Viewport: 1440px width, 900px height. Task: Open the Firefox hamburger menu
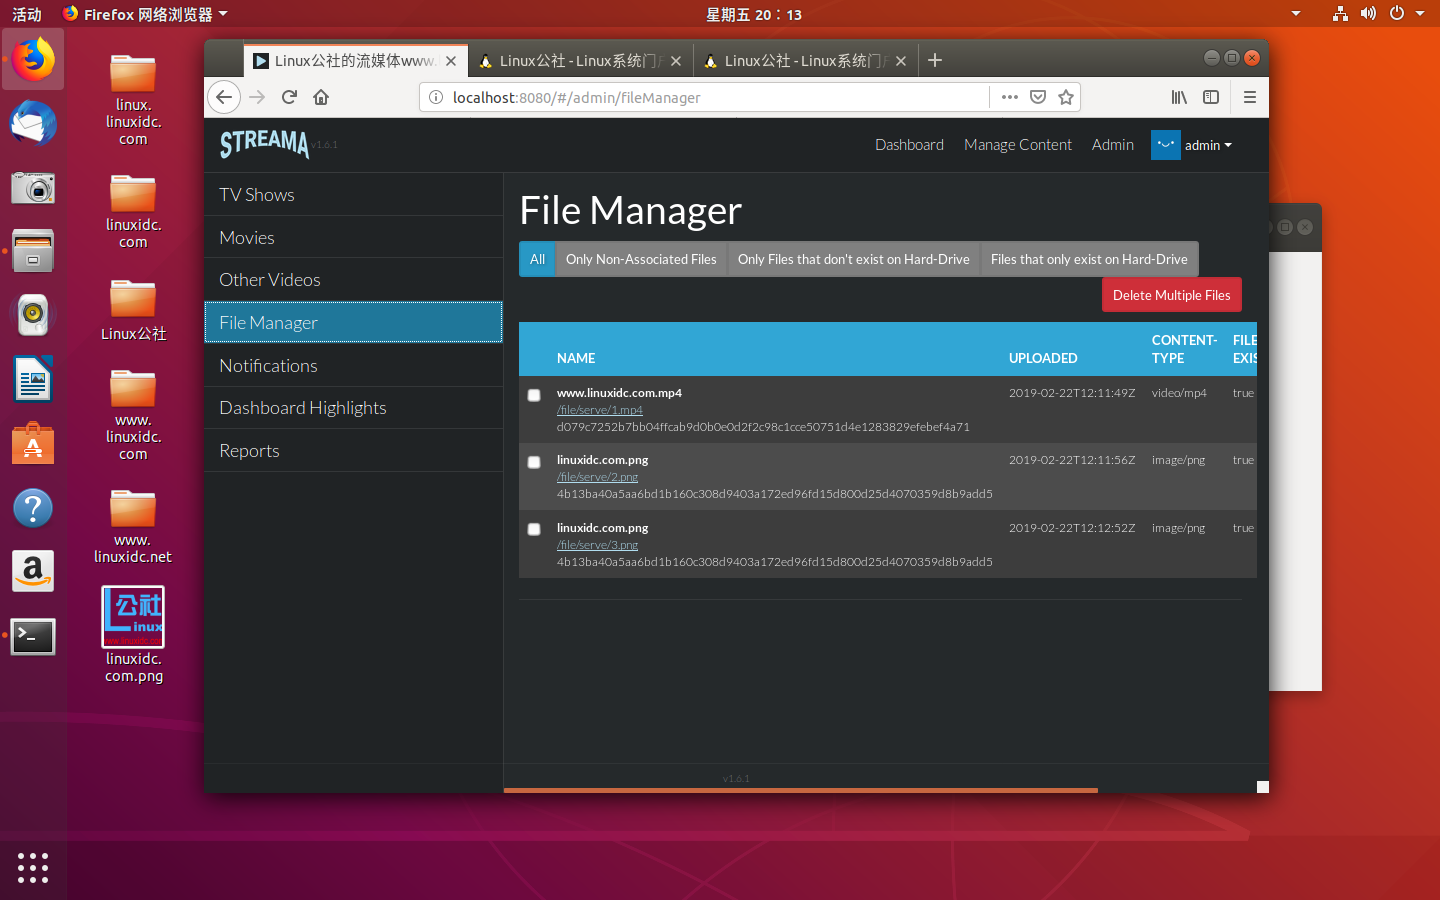click(1249, 97)
